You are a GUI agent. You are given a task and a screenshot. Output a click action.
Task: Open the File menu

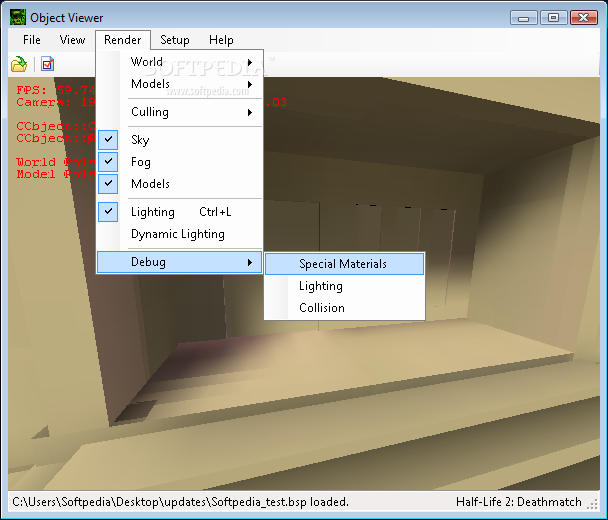tap(32, 40)
